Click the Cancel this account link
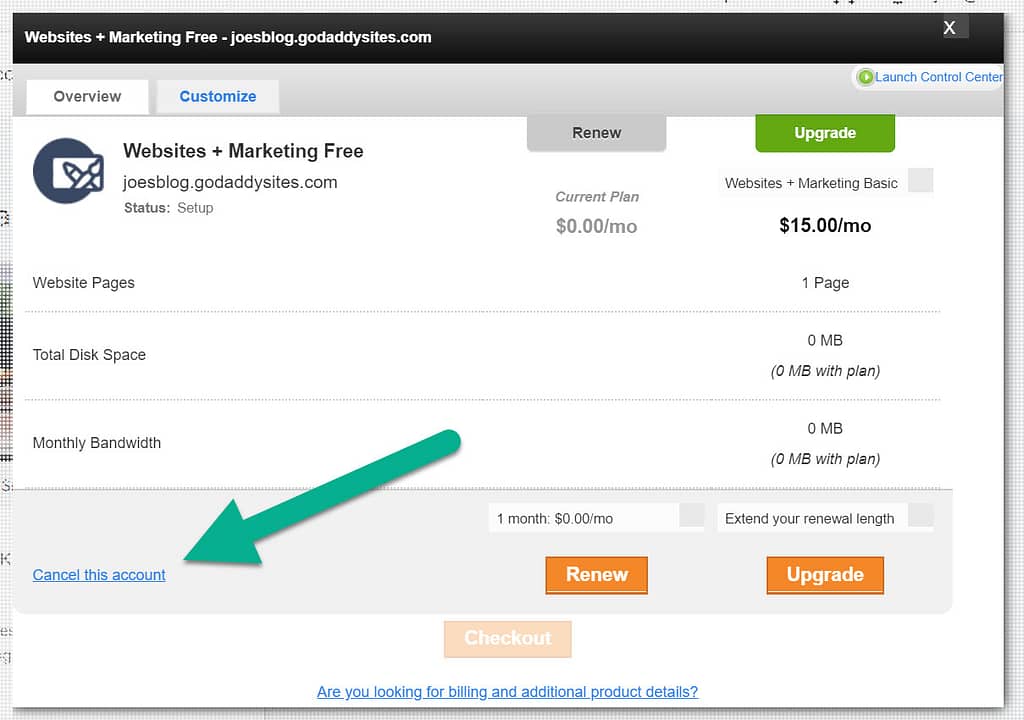This screenshot has width=1024, height=720. tap(99, 575)
